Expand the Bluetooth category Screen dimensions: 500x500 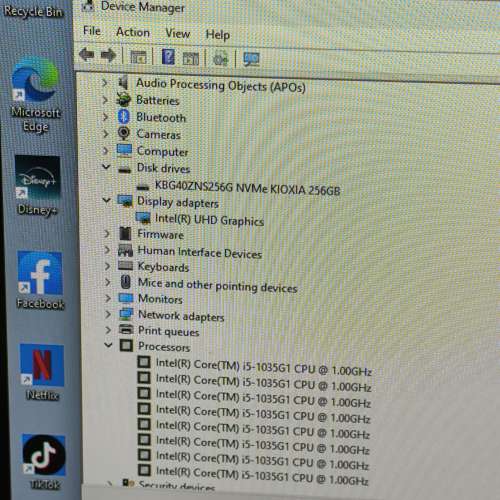point(105,116)
